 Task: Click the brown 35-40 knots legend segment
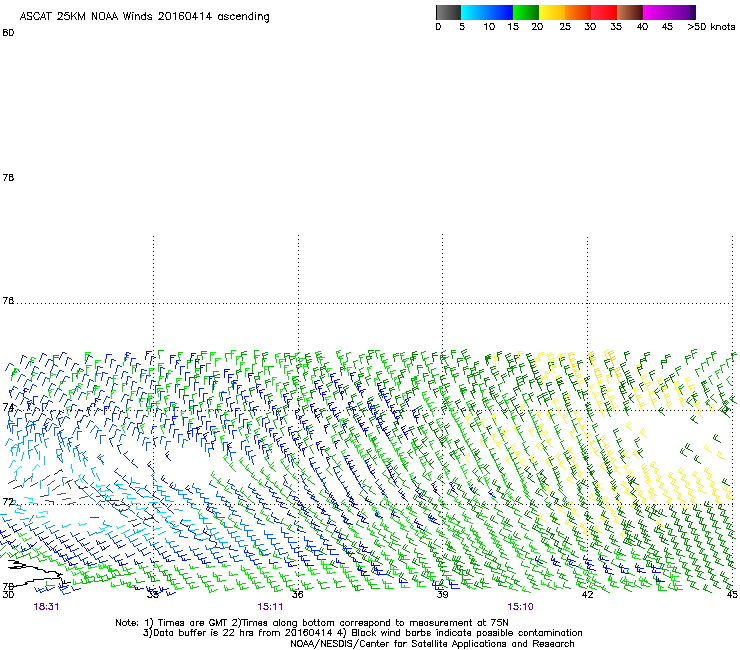click(630, 12)
